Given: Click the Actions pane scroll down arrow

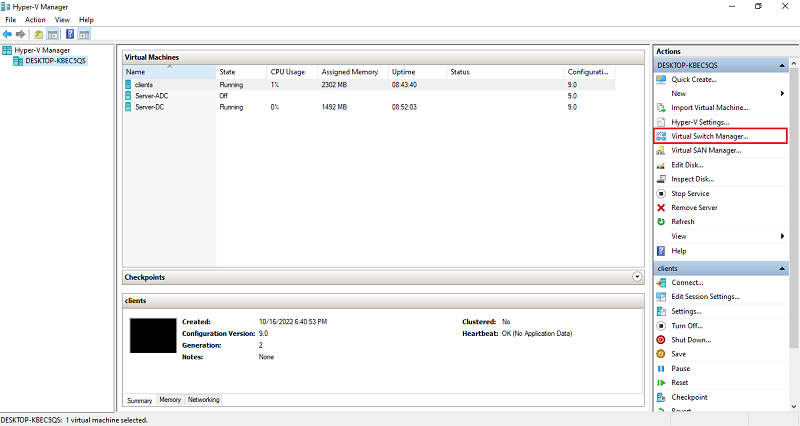Looking at the screenshot, I should tap(793, 406).
